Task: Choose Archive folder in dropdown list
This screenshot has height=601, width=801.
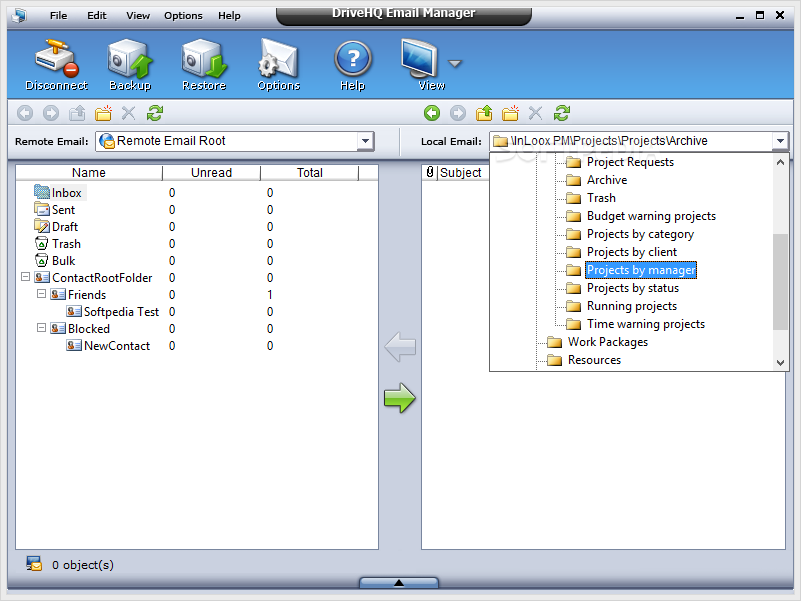Action: pos(607,180)
